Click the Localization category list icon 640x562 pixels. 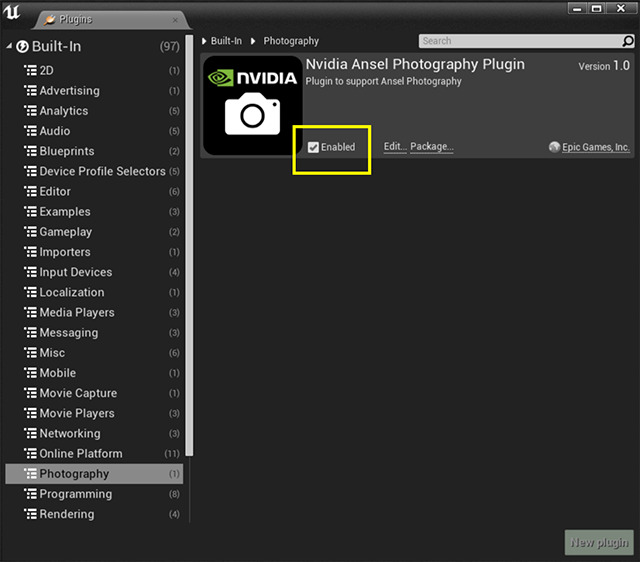31,292
